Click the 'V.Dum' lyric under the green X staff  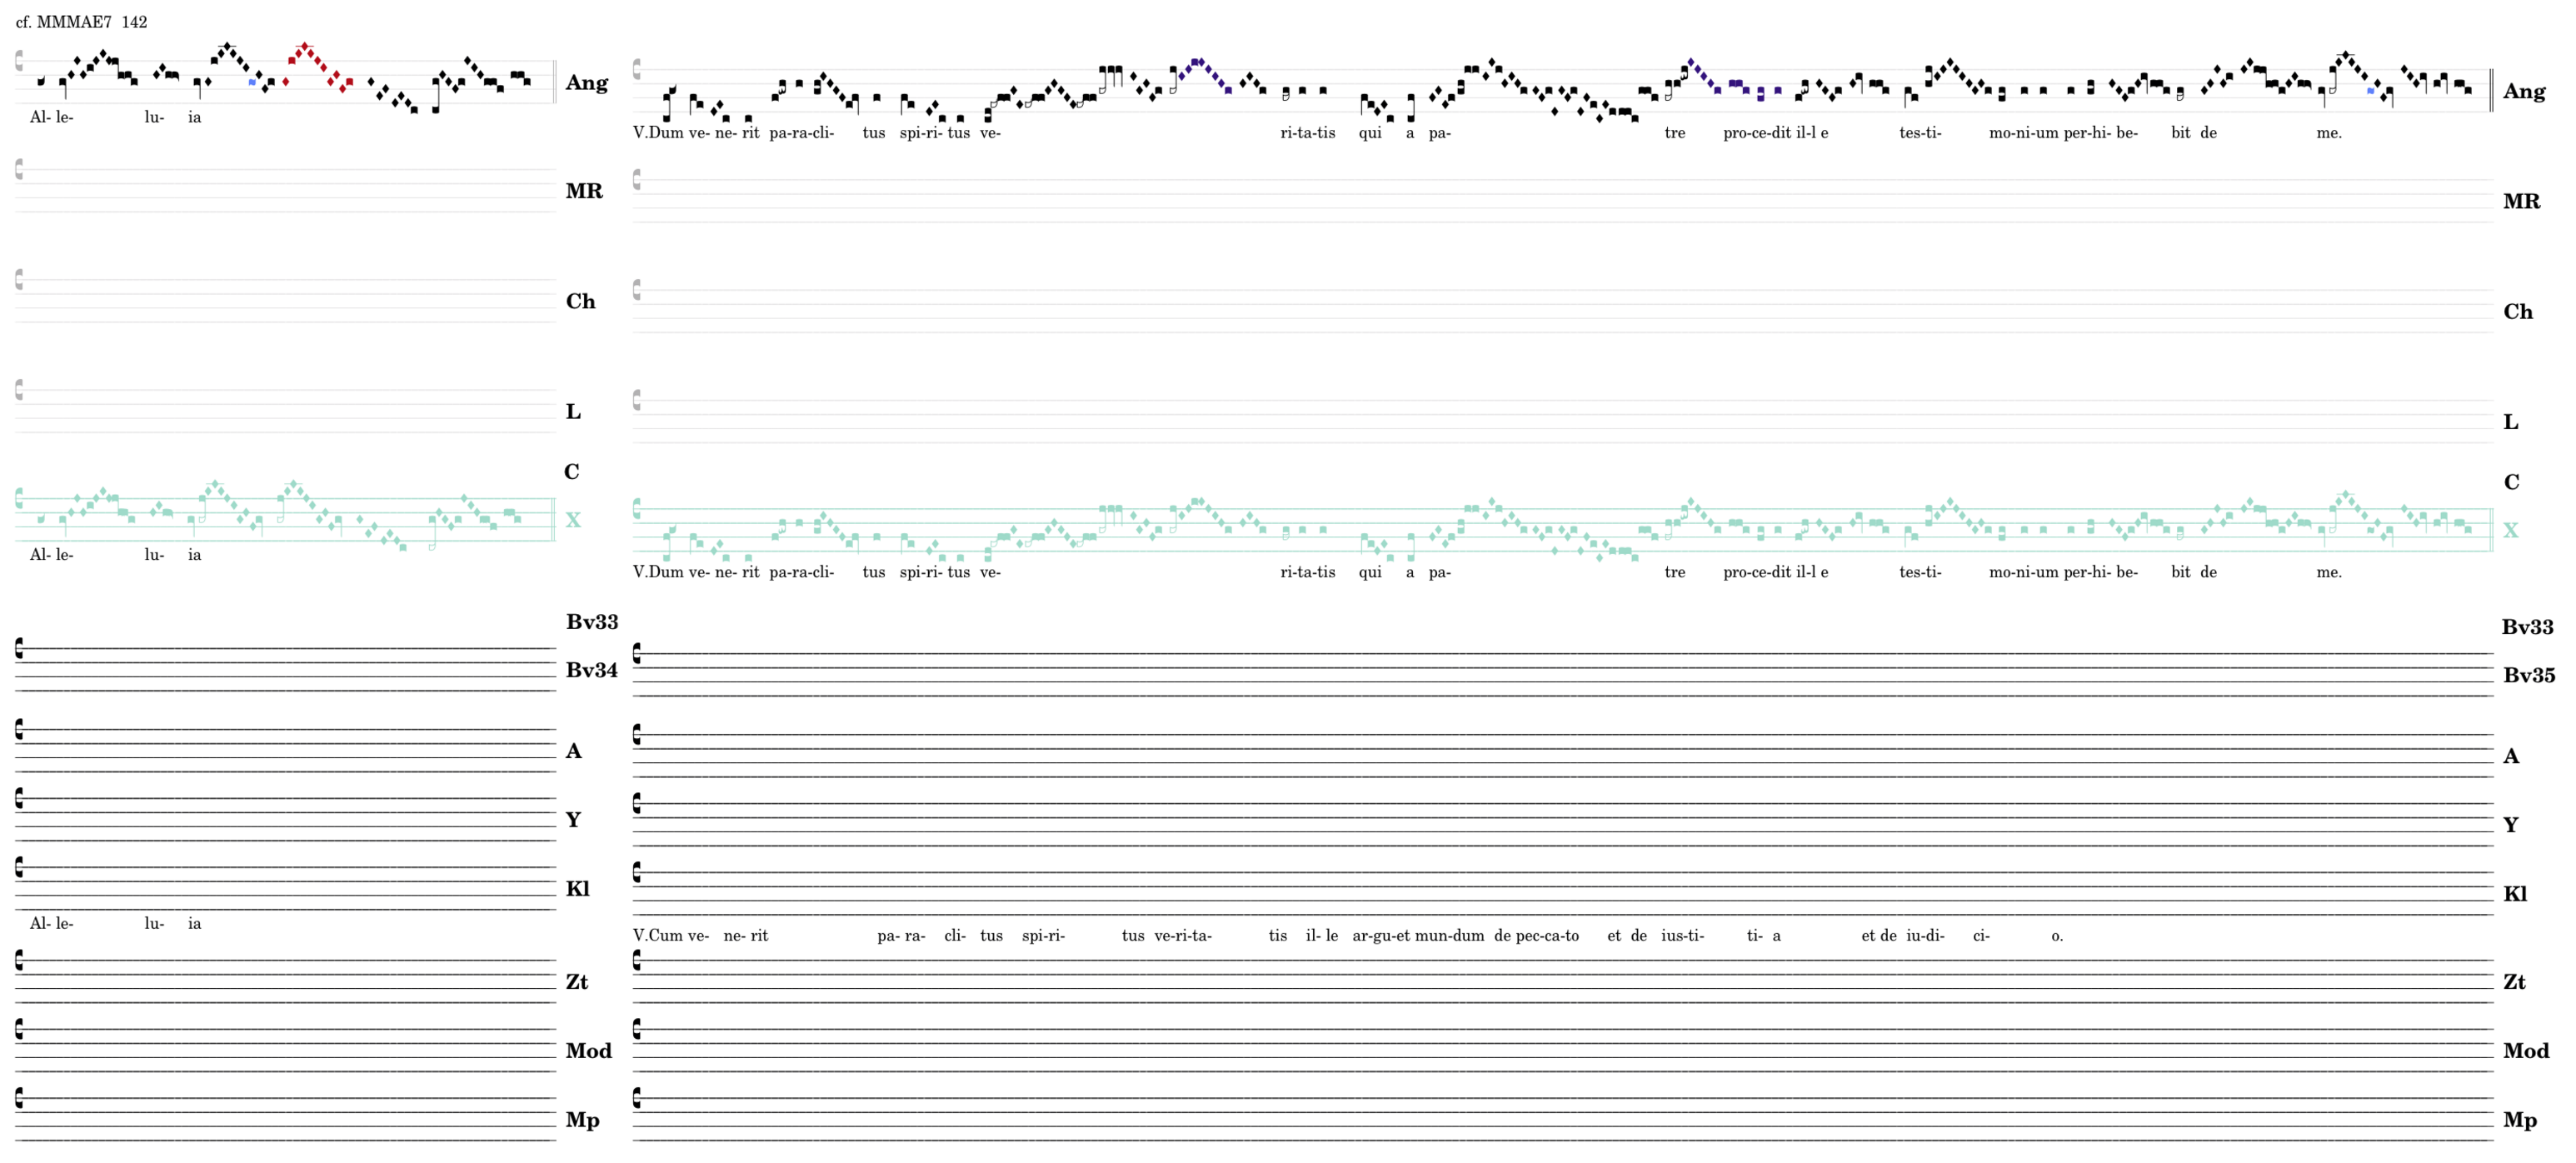click(x=658, y=572)
